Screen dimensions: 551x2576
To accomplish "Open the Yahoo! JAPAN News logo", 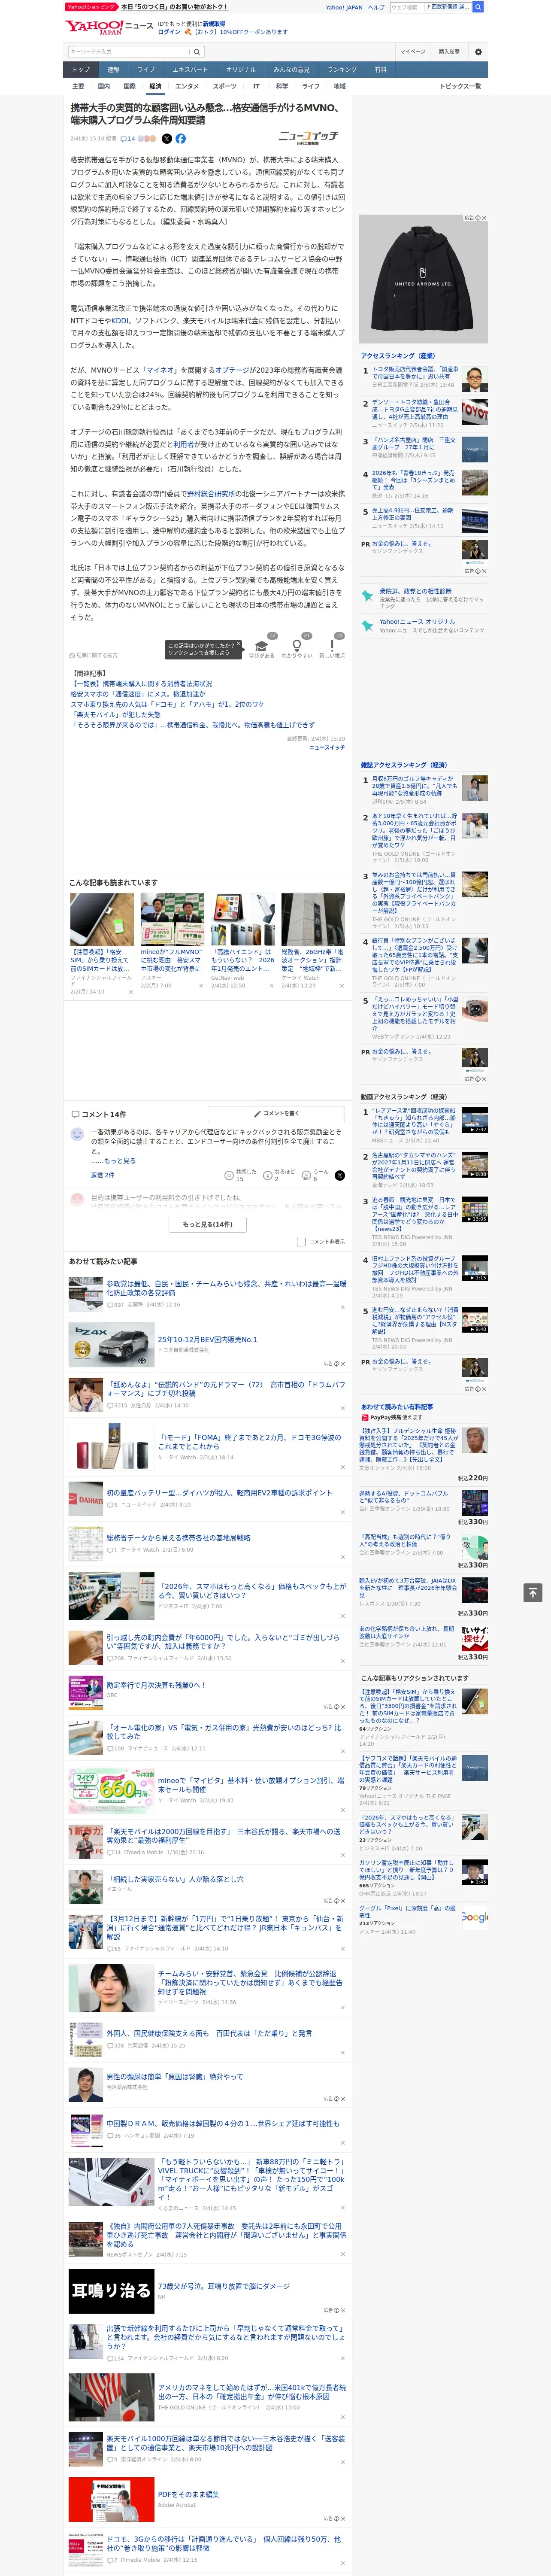I will pyautogui.click(x=110, y=27).
